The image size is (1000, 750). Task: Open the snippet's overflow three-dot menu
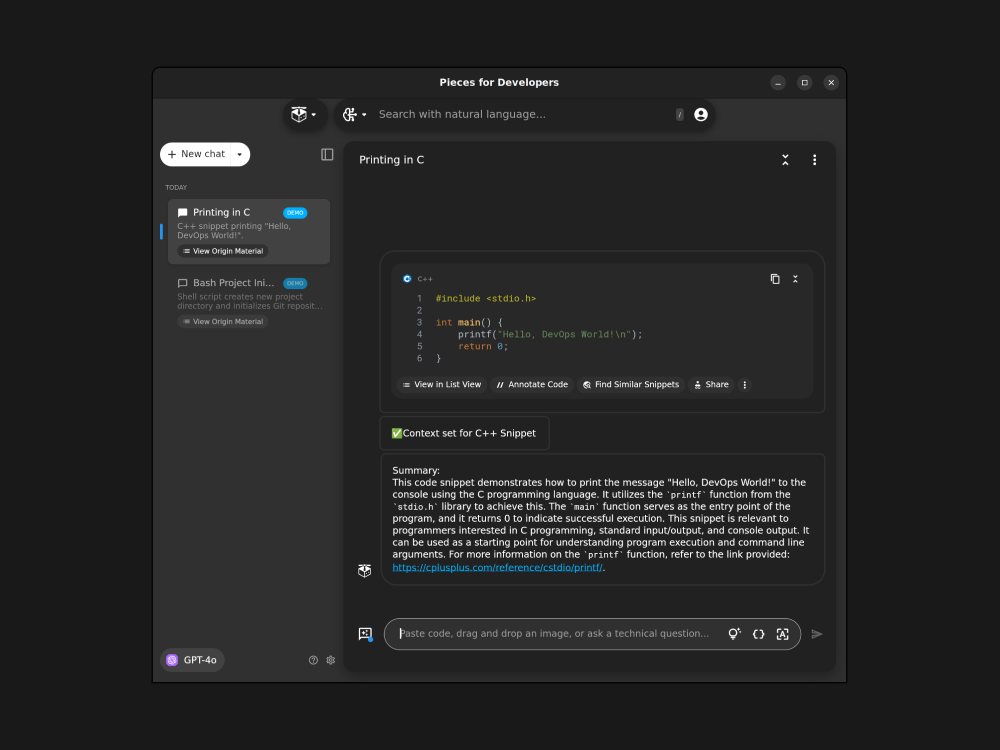point(744,384)
